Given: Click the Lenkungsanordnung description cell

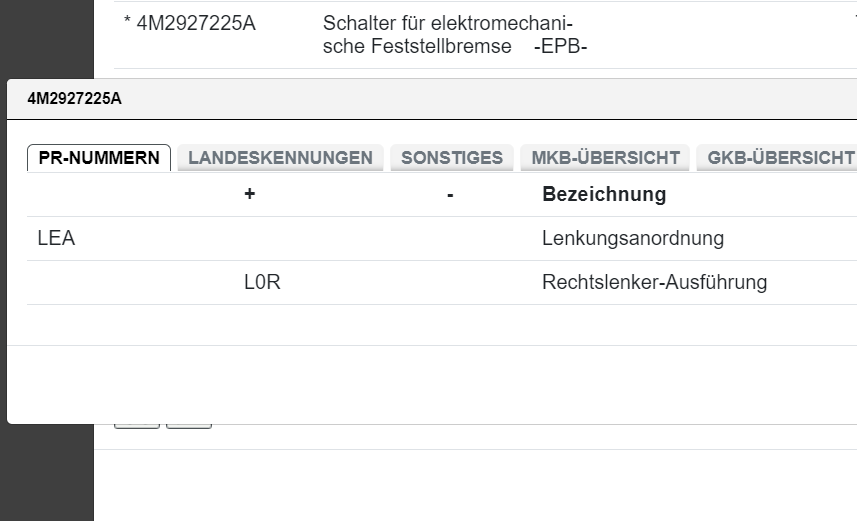Looking at the screenshot, I should click(632, 239).
